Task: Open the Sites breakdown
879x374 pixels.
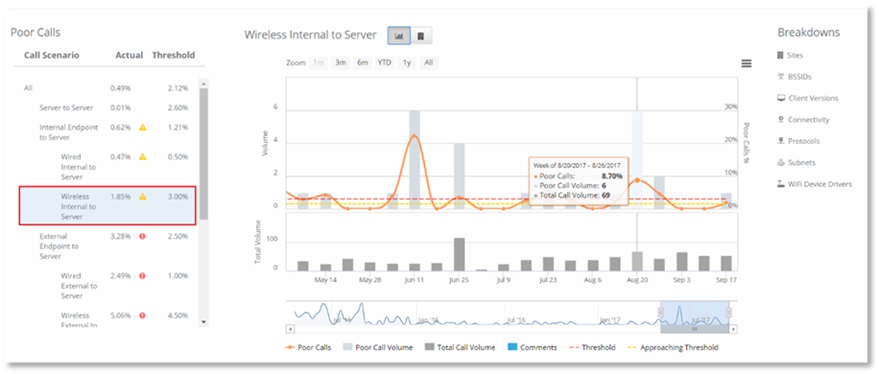Action: 790,56
